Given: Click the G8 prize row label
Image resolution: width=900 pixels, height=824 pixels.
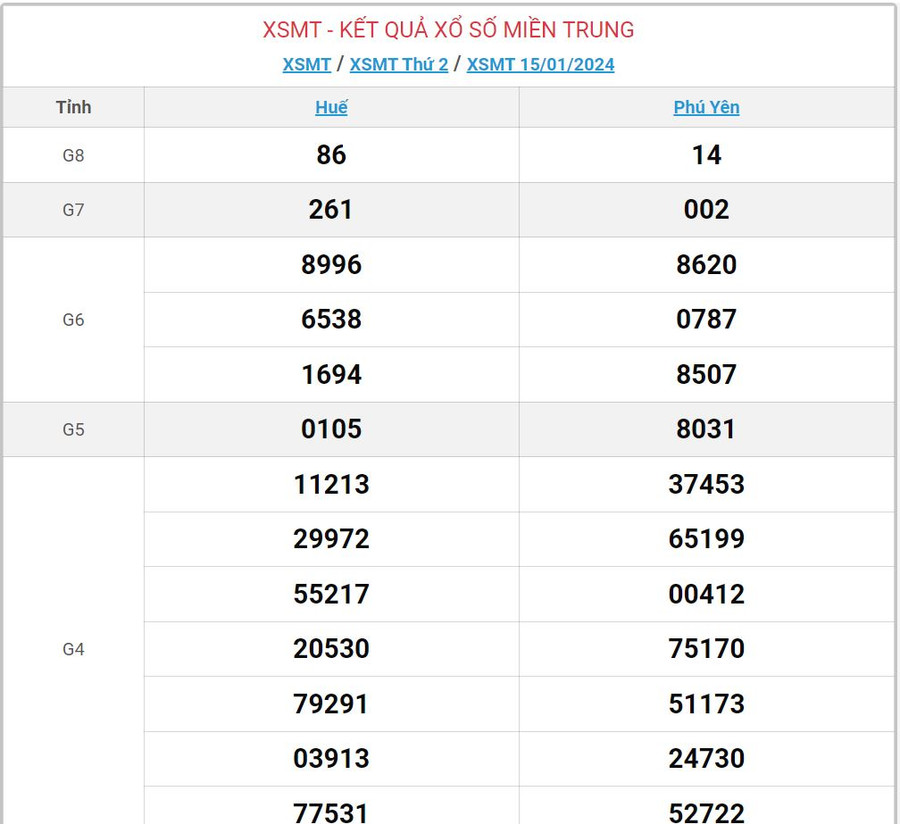Looking at the screenshot, I should [x=73, y=155].
